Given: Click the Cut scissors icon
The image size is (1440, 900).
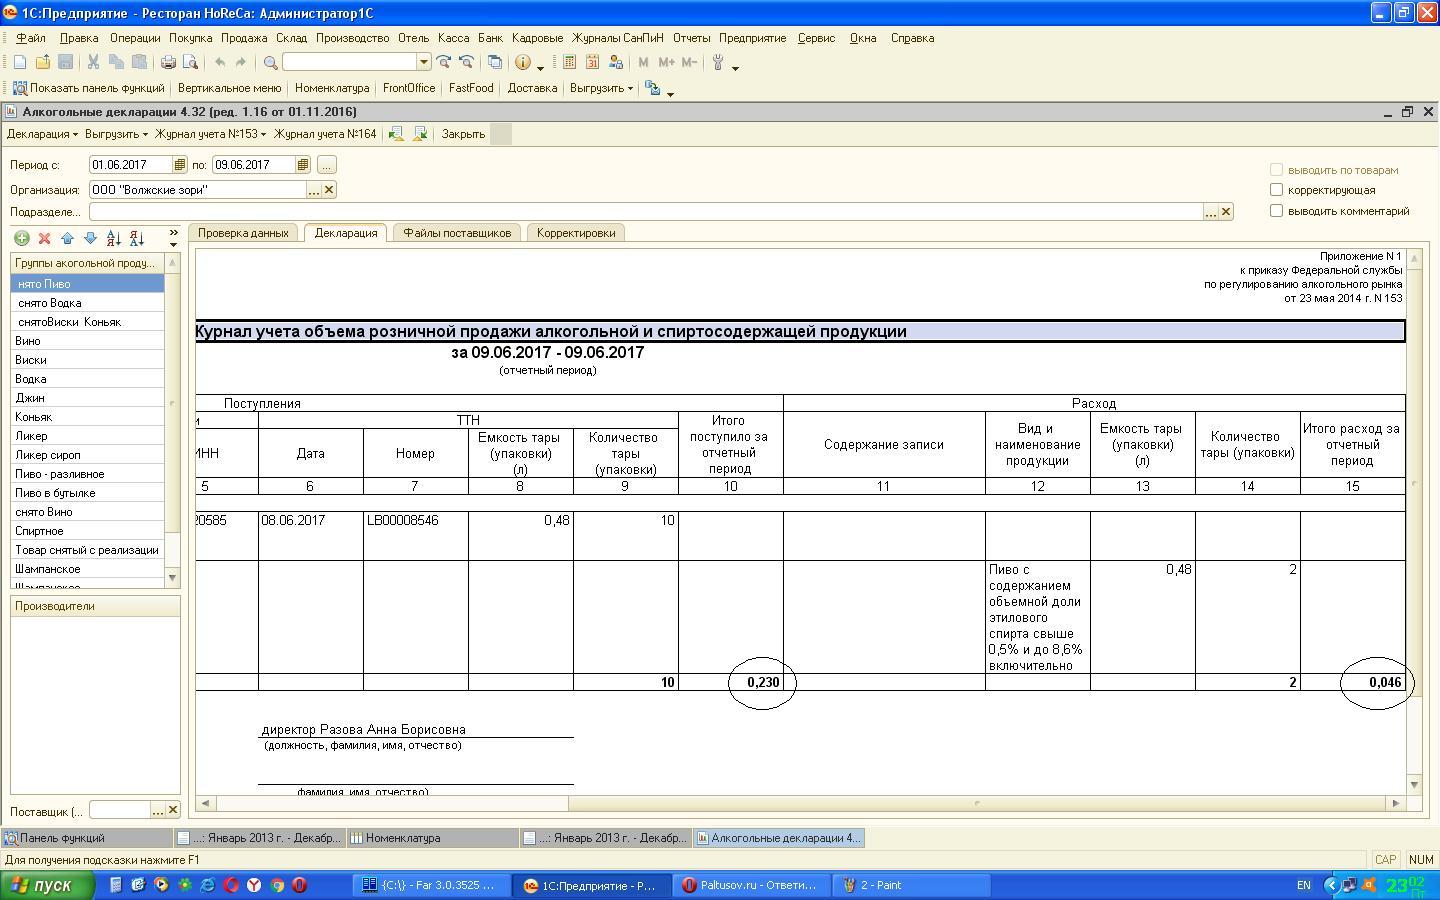Looking at the screenshot, I should tap(93, 62).
